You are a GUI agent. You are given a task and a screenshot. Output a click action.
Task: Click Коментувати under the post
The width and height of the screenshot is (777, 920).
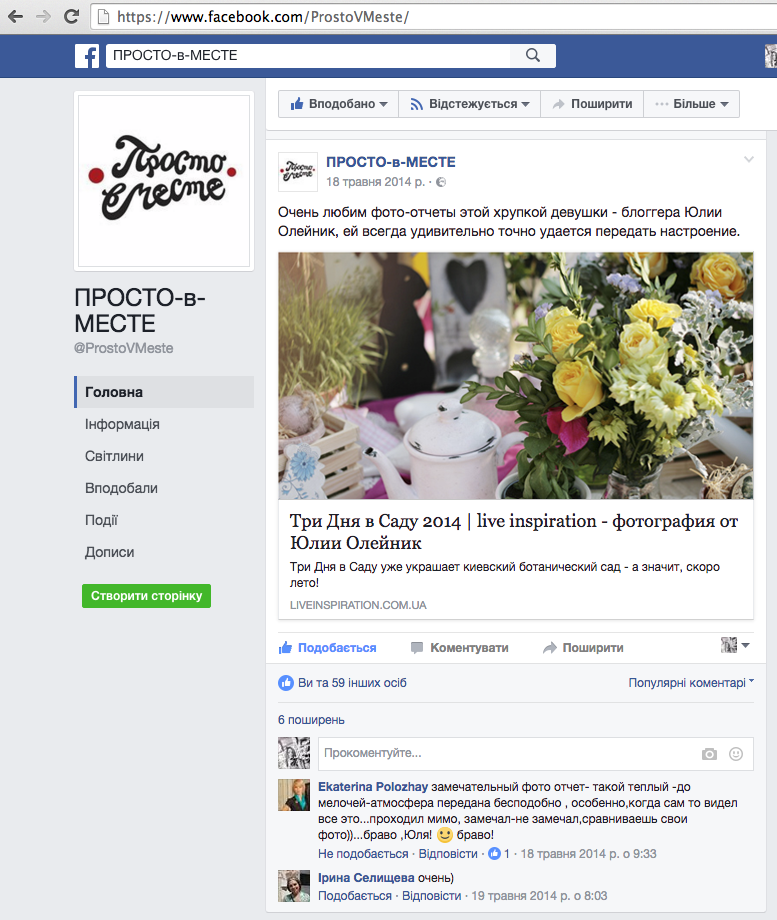460,648
